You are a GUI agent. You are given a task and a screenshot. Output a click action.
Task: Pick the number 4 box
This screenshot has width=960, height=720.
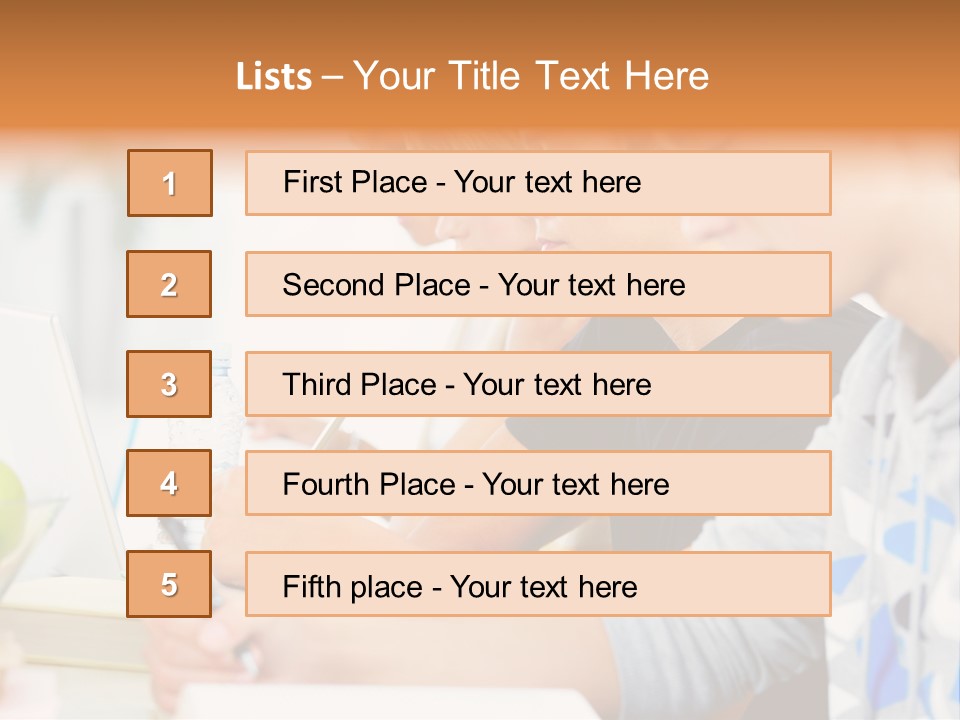coord(169,484)
